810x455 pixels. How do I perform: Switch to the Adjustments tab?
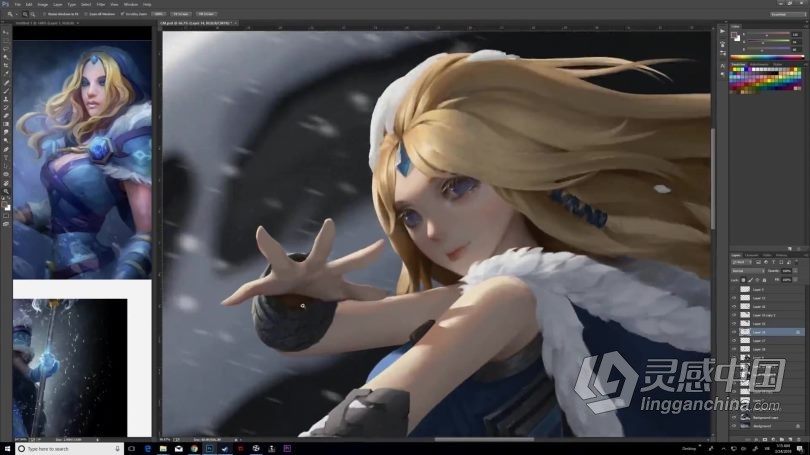click(759, 65)
